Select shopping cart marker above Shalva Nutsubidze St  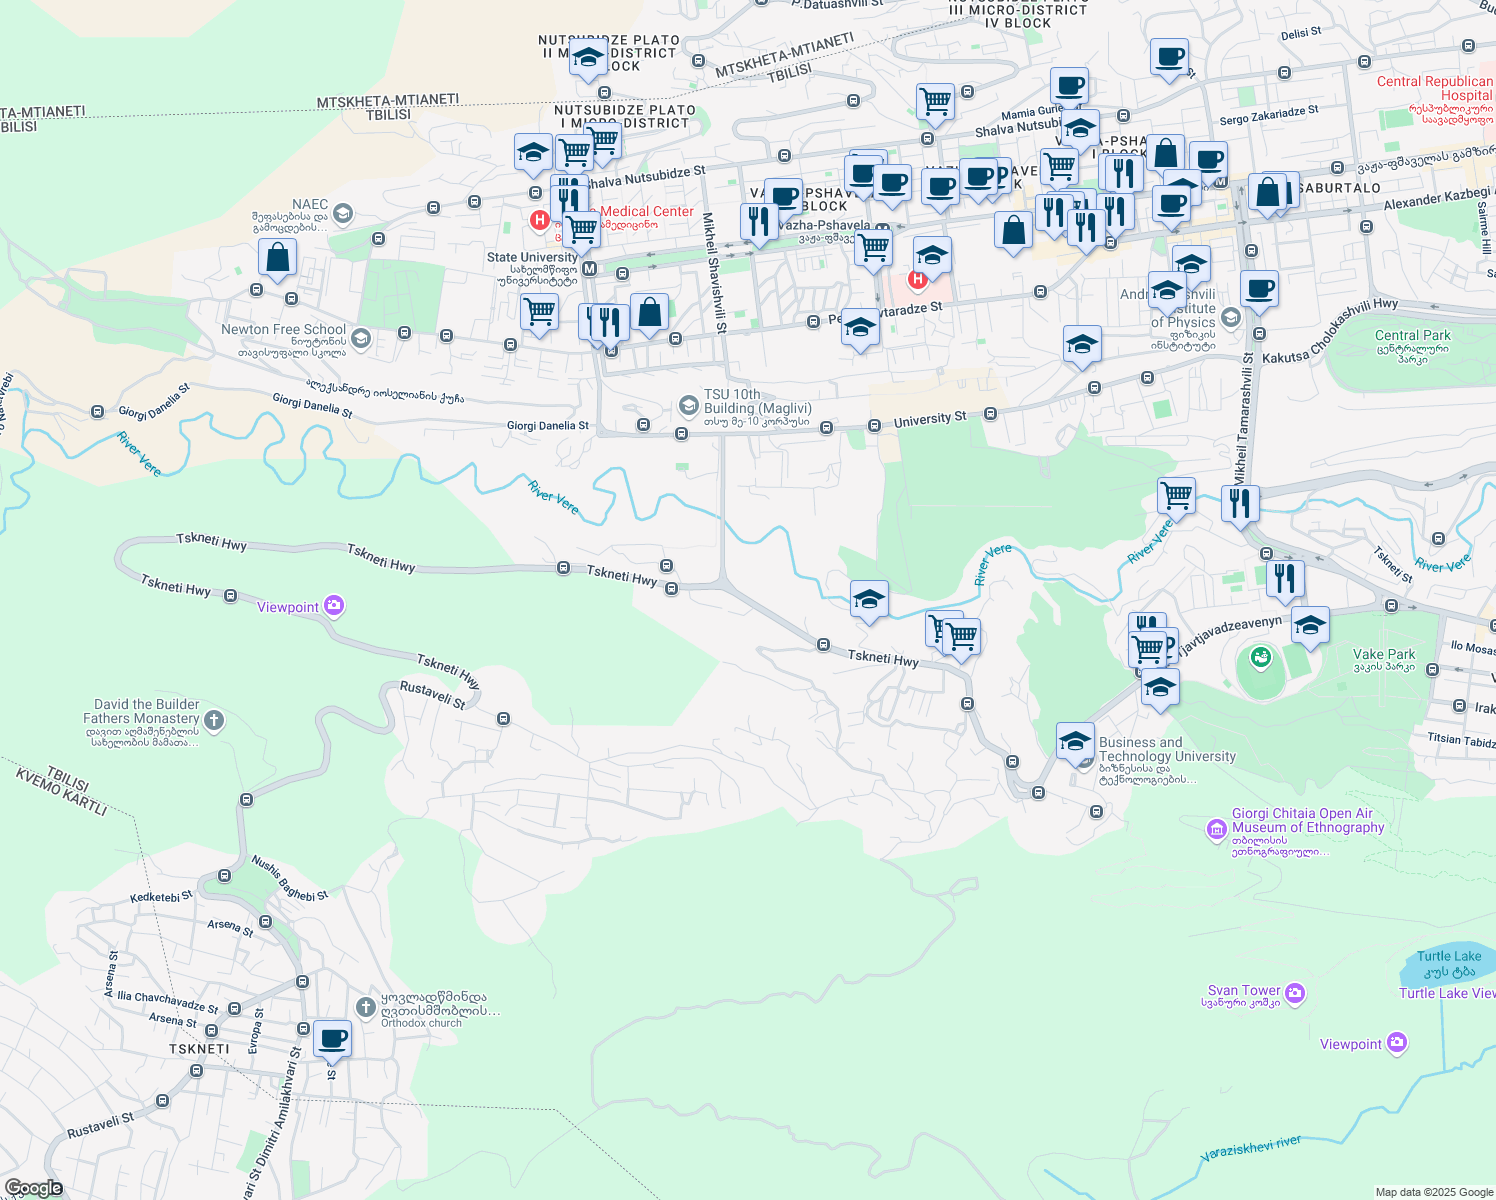[x=935, y=103]
